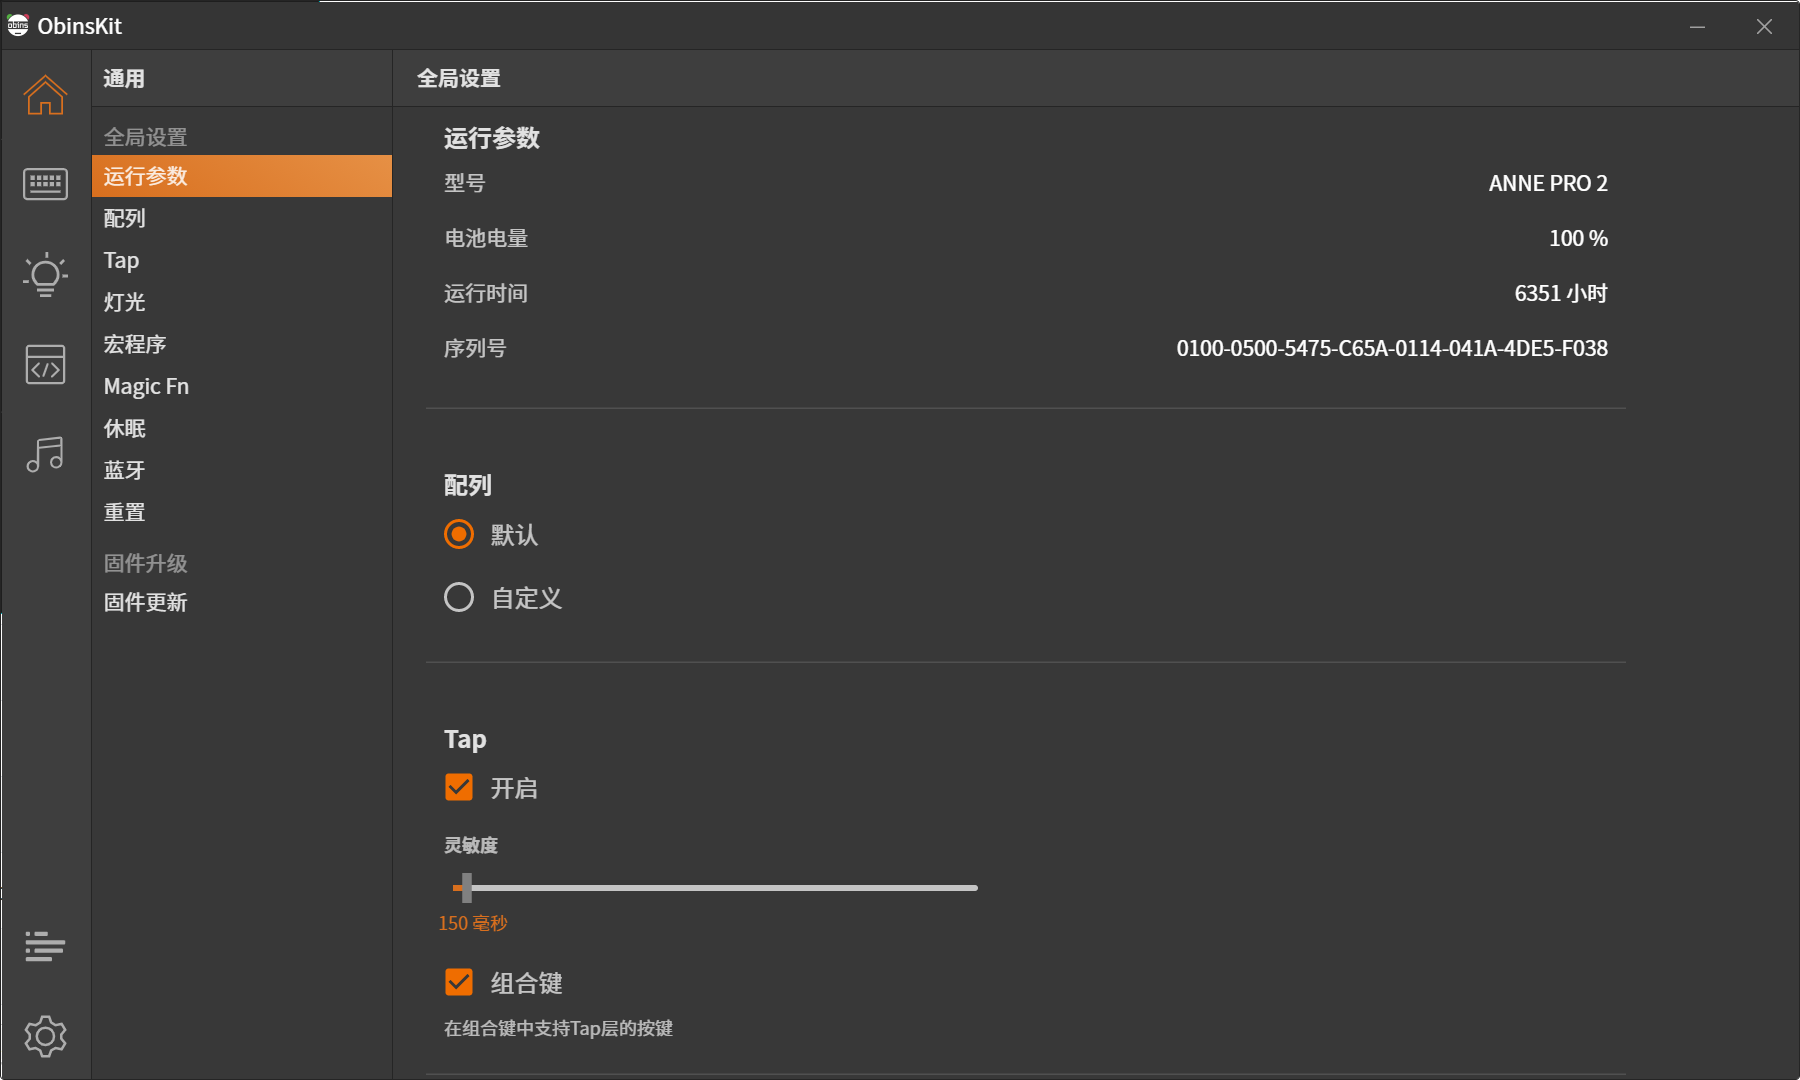Minimize the ObinsKit window
Viewport: 1800px width, 1080px height.
coord(1697,26)
